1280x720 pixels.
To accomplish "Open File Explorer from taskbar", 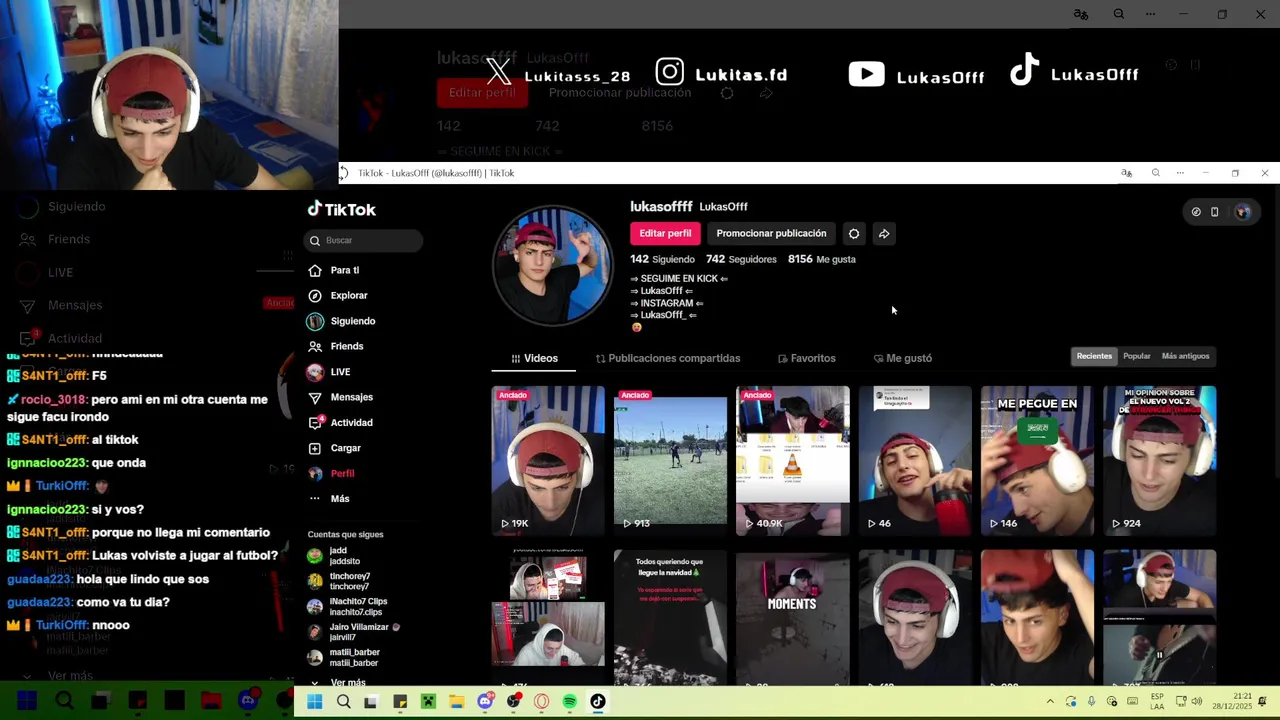I will 456,702.
